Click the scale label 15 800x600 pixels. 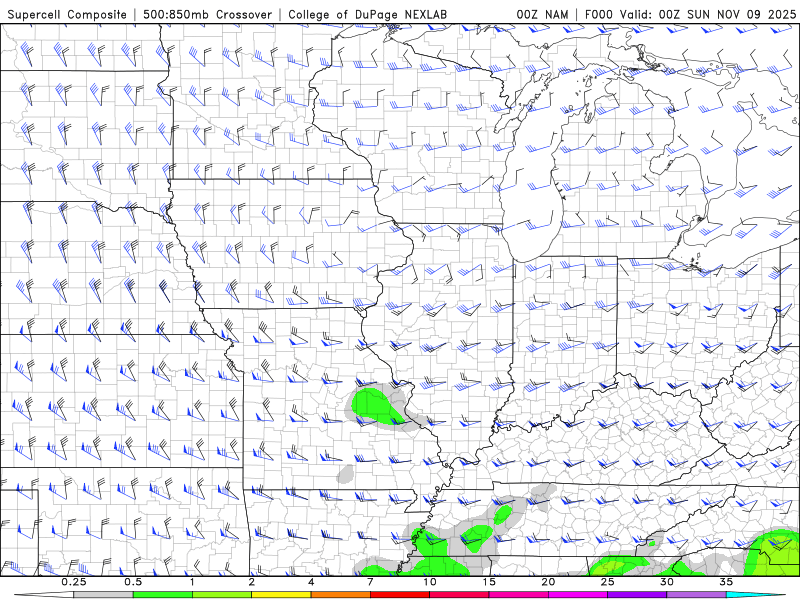[489, 582]
